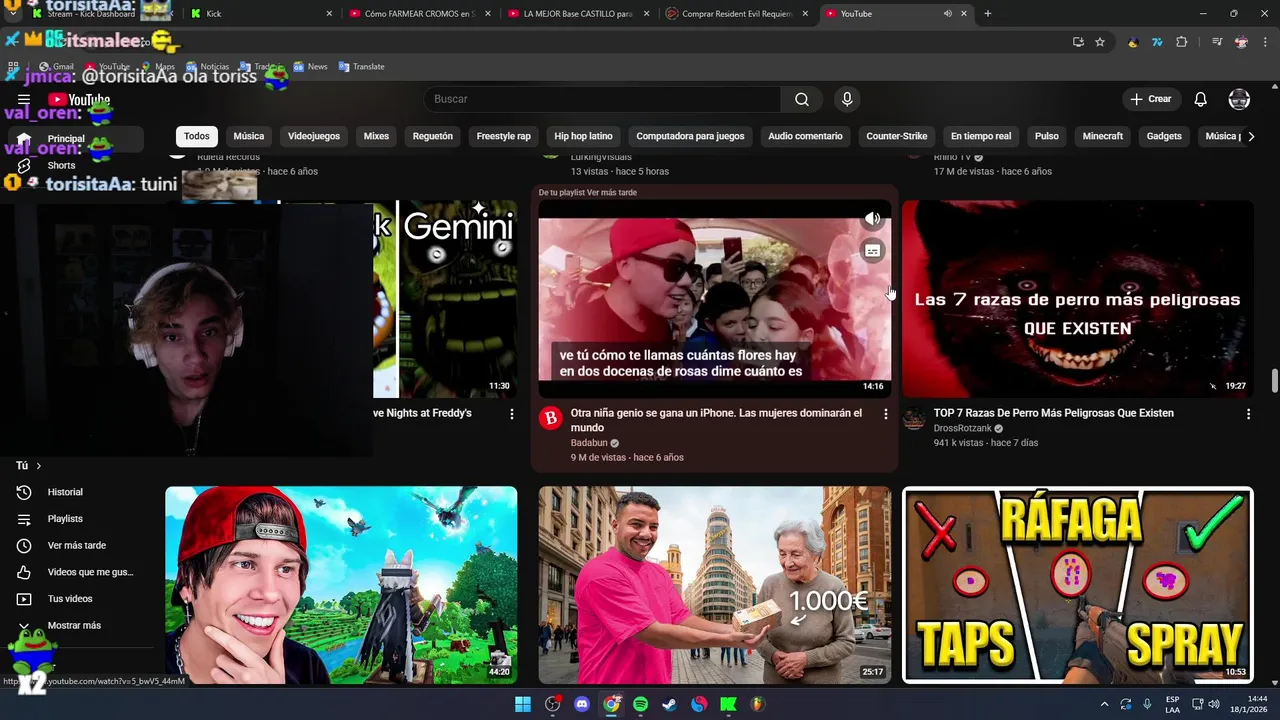Open the Badabun channel name link
The height and width of the screenshot is (720, 1280).
[588, 443]
